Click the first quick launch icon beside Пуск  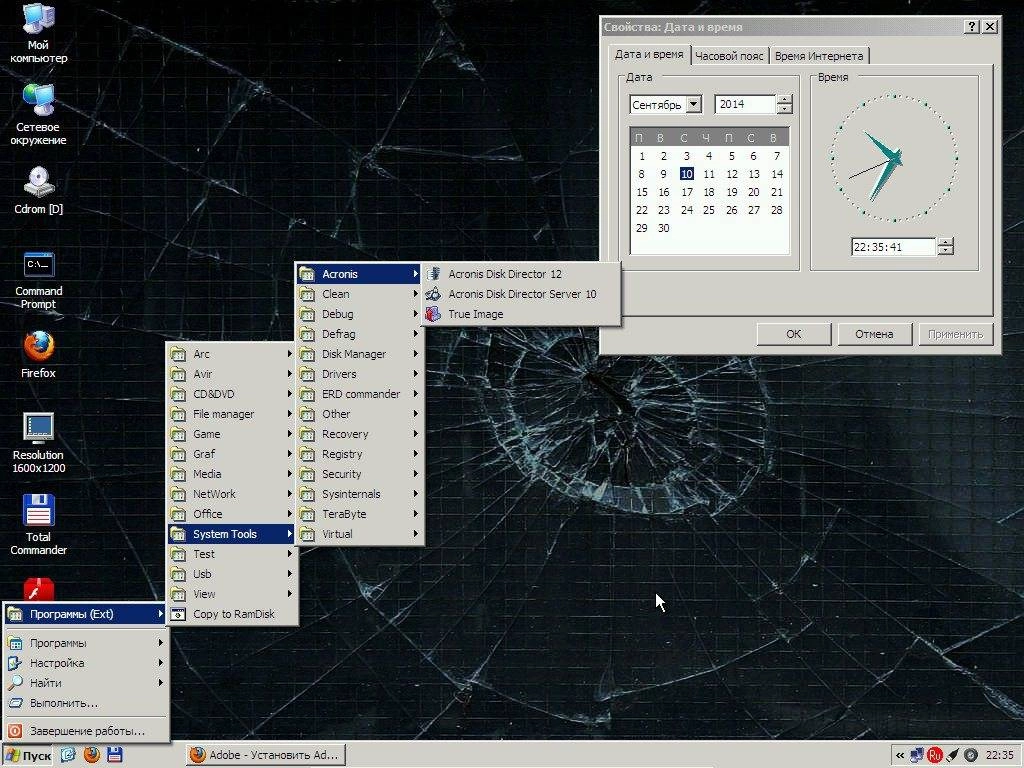[x=68, y=755]
